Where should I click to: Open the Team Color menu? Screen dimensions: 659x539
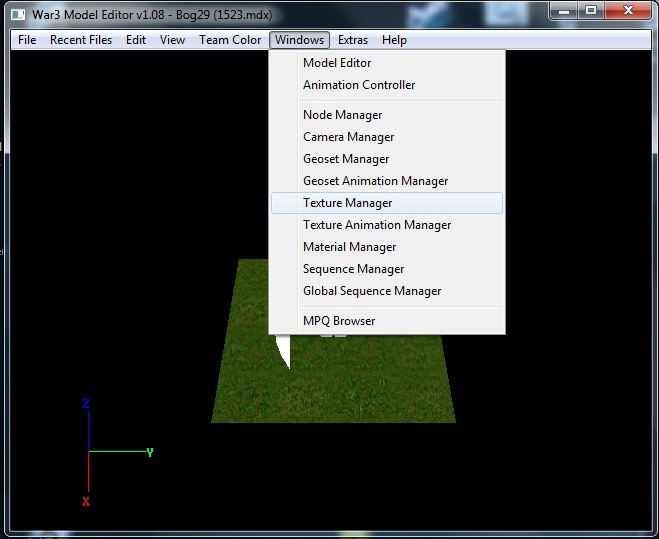(x=230, y=40)
